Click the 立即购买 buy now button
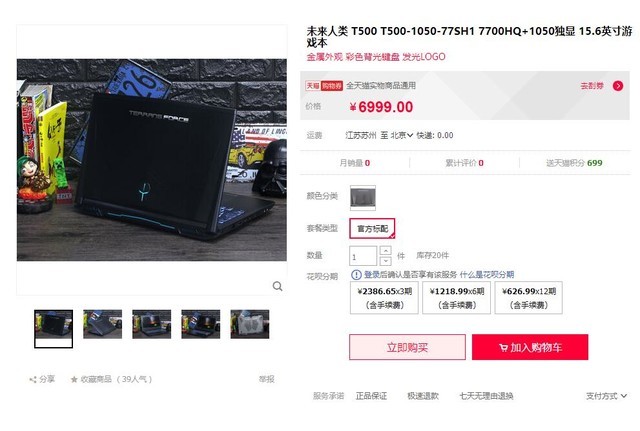This screenshot has height=431, width=640. (407, 347)
